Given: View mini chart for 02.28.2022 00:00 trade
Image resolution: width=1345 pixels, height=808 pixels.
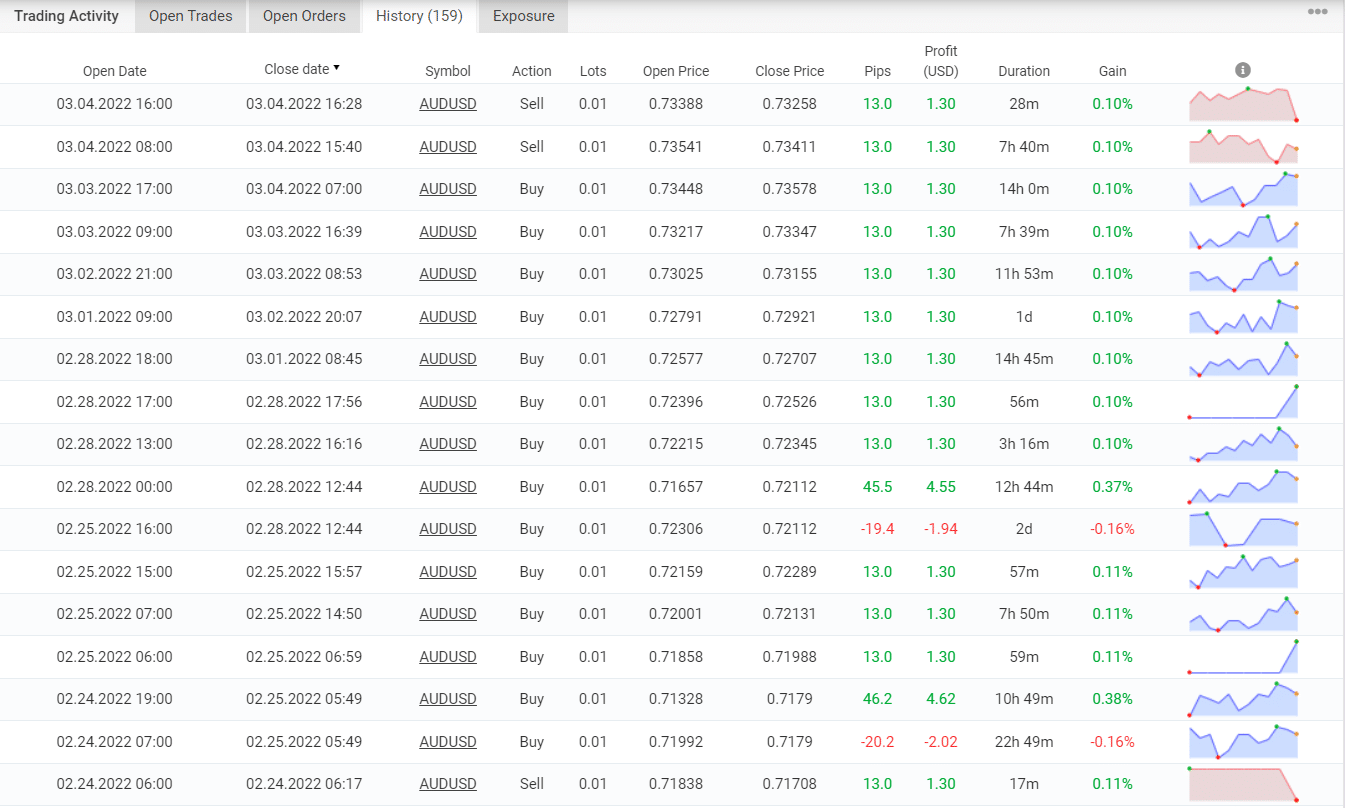Looking at the screenshot, I should pyautogui.click(x=1243, y=487).
